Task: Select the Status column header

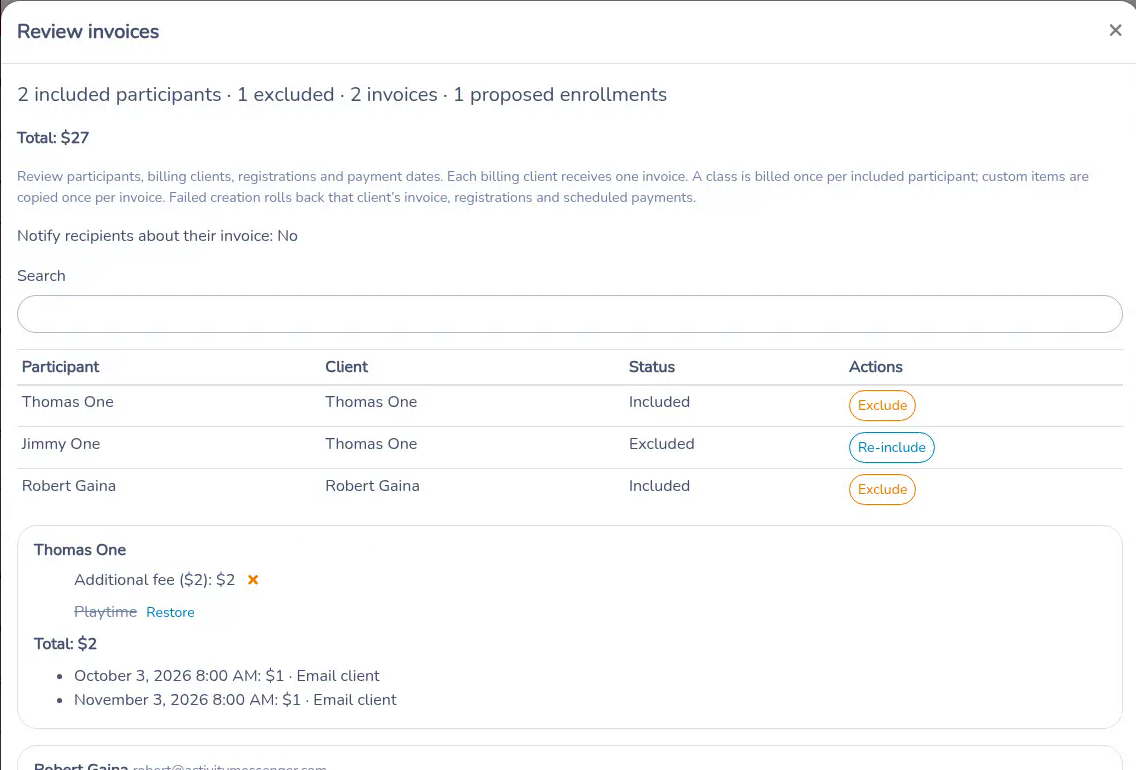Action: pyautogui.click(x=651, y=367)
